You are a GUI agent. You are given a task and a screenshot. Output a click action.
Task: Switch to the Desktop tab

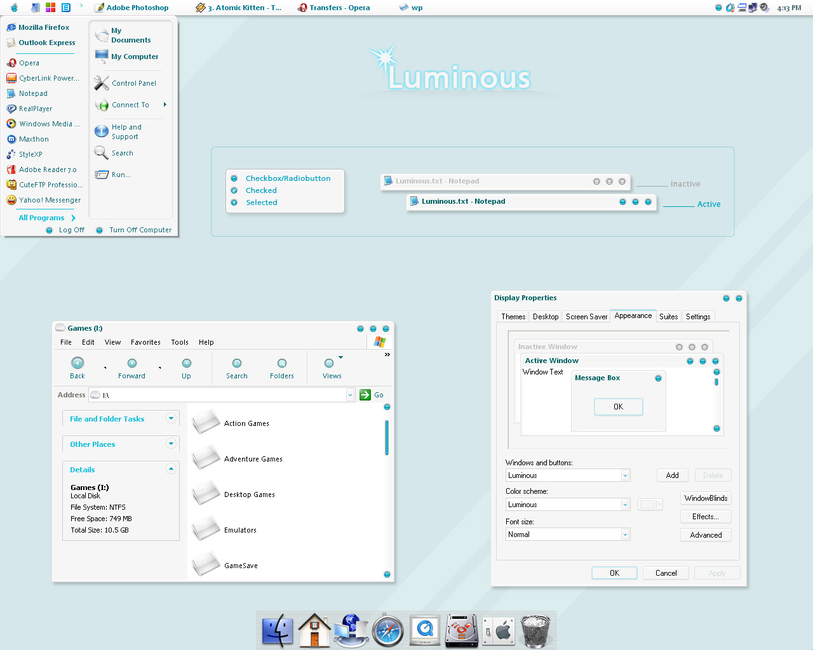coord(545,317)
